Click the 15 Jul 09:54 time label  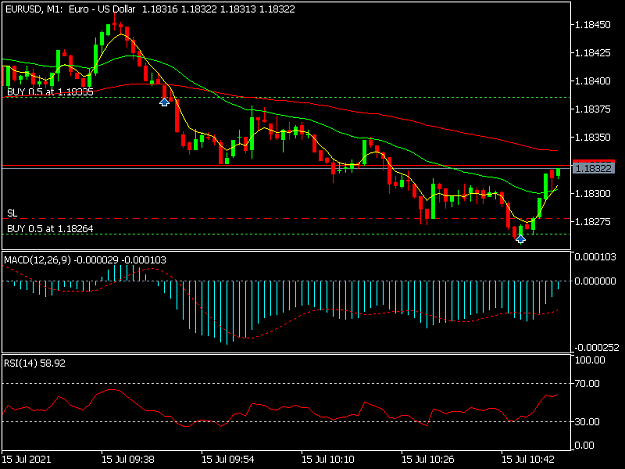[x=228, y=459]
